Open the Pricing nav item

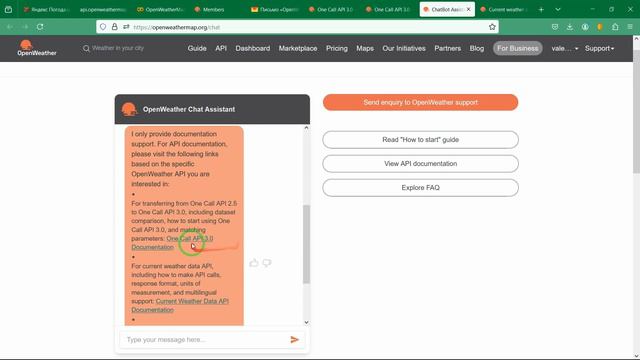[x=337, y=48]
